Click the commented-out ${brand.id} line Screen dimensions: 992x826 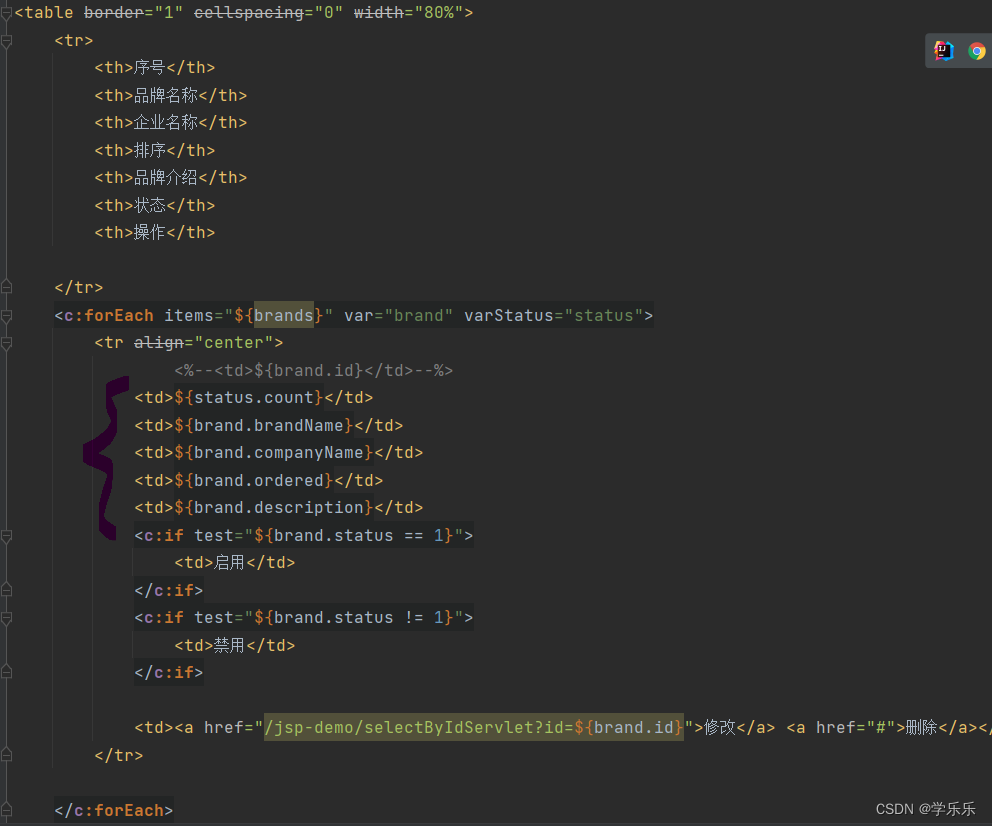coord(313,370)
